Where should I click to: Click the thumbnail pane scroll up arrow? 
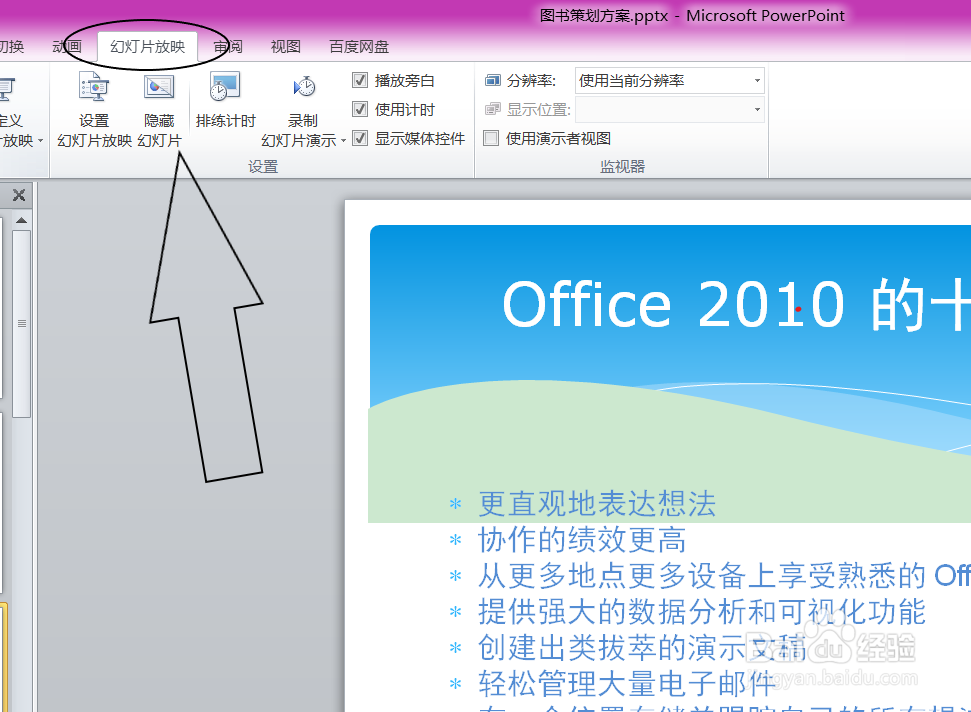point(22,220)
